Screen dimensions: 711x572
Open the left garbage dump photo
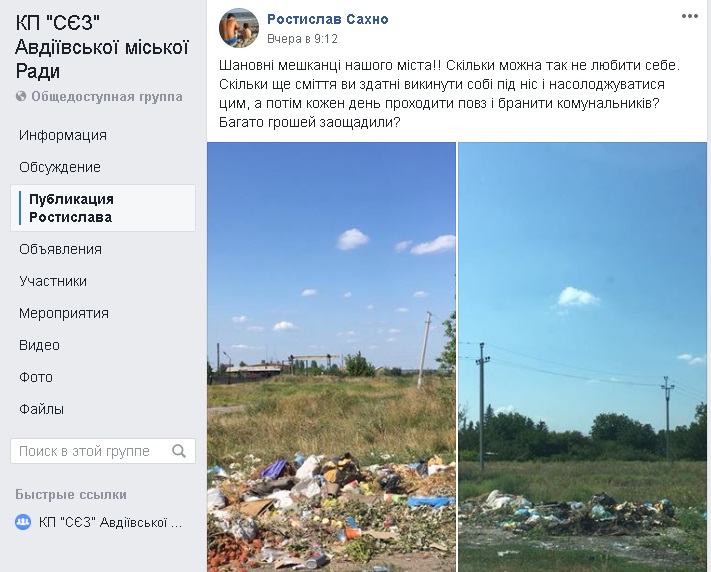tap(331, 357)
